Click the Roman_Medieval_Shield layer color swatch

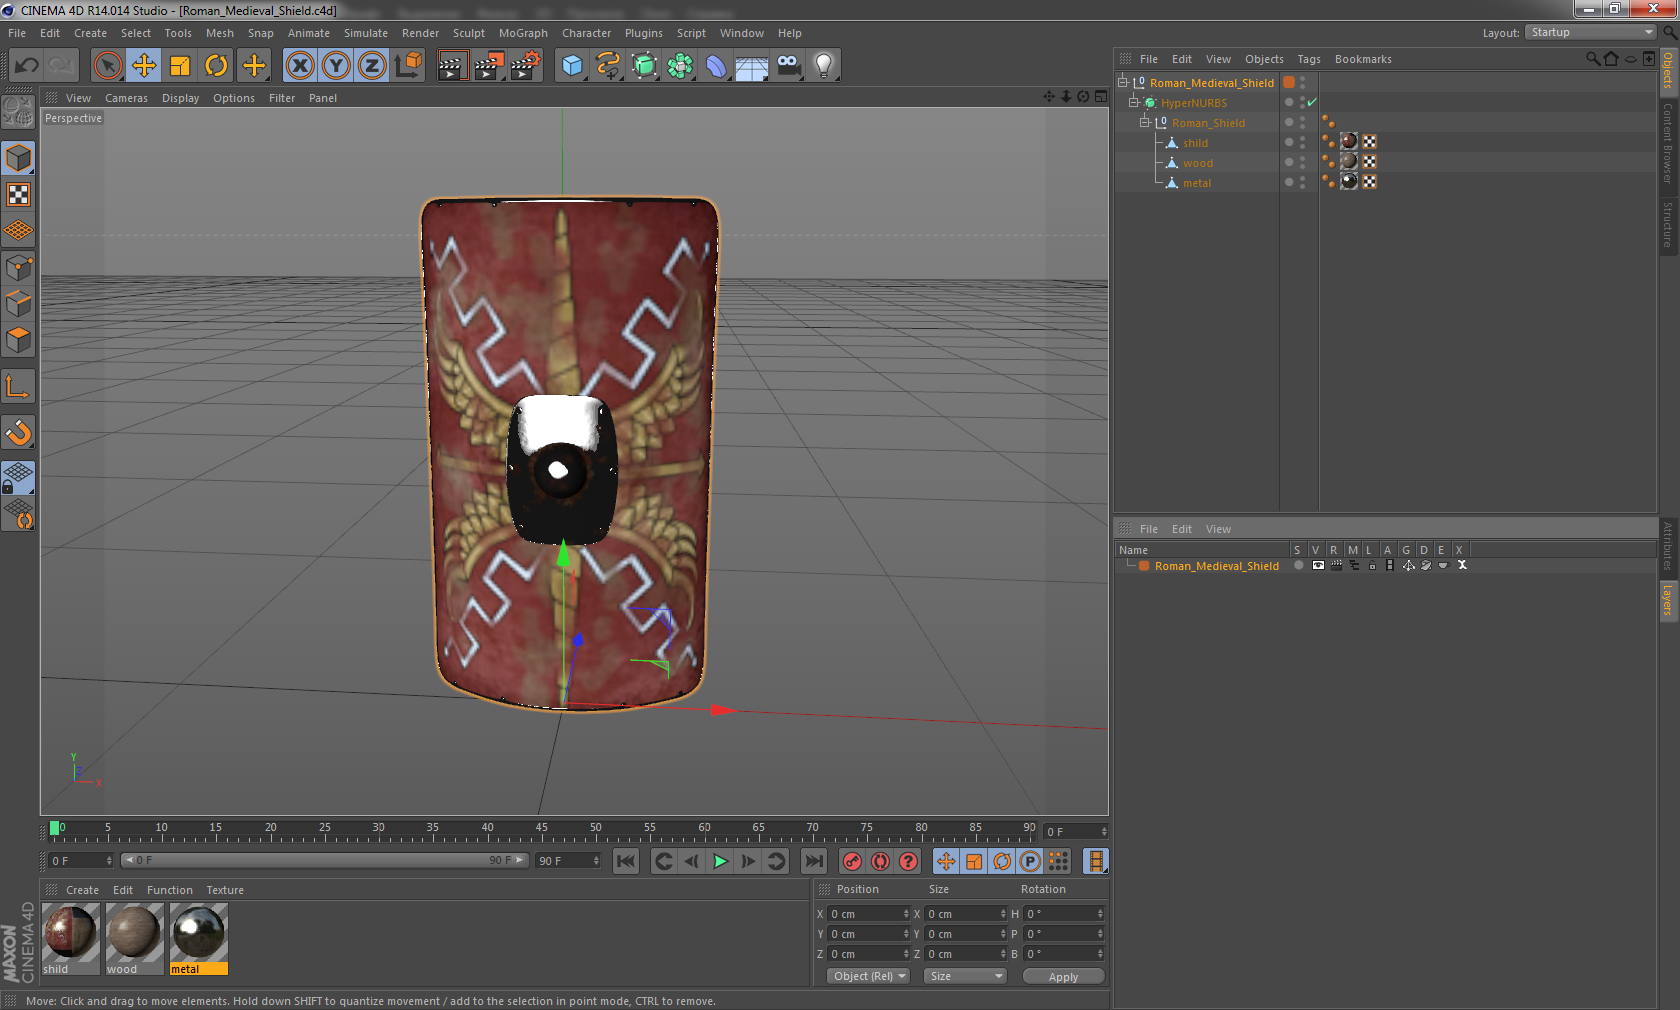click(x=1144, y=566)
